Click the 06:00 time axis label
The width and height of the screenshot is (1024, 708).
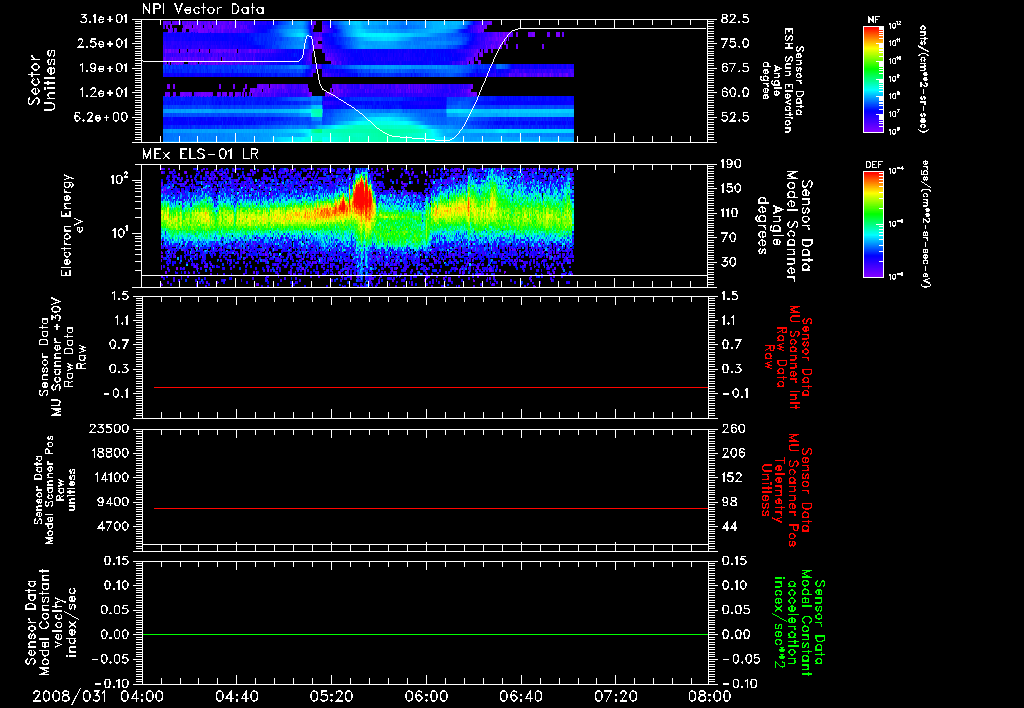[426, 696]
